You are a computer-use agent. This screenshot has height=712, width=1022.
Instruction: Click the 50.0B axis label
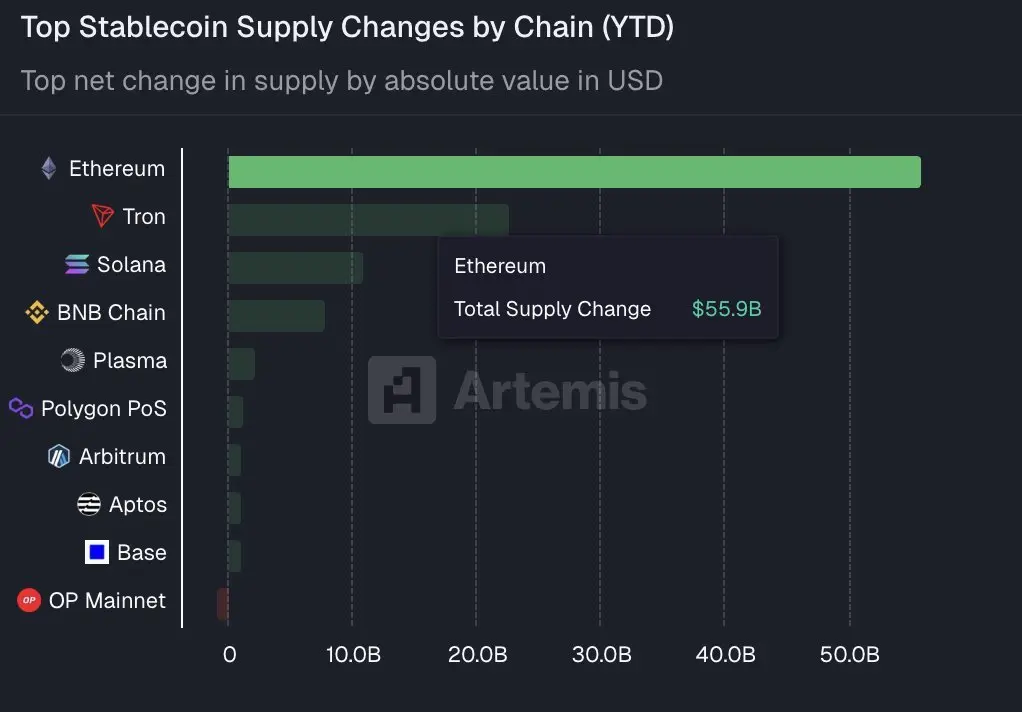pyautogui.click(x=849, y=655)
